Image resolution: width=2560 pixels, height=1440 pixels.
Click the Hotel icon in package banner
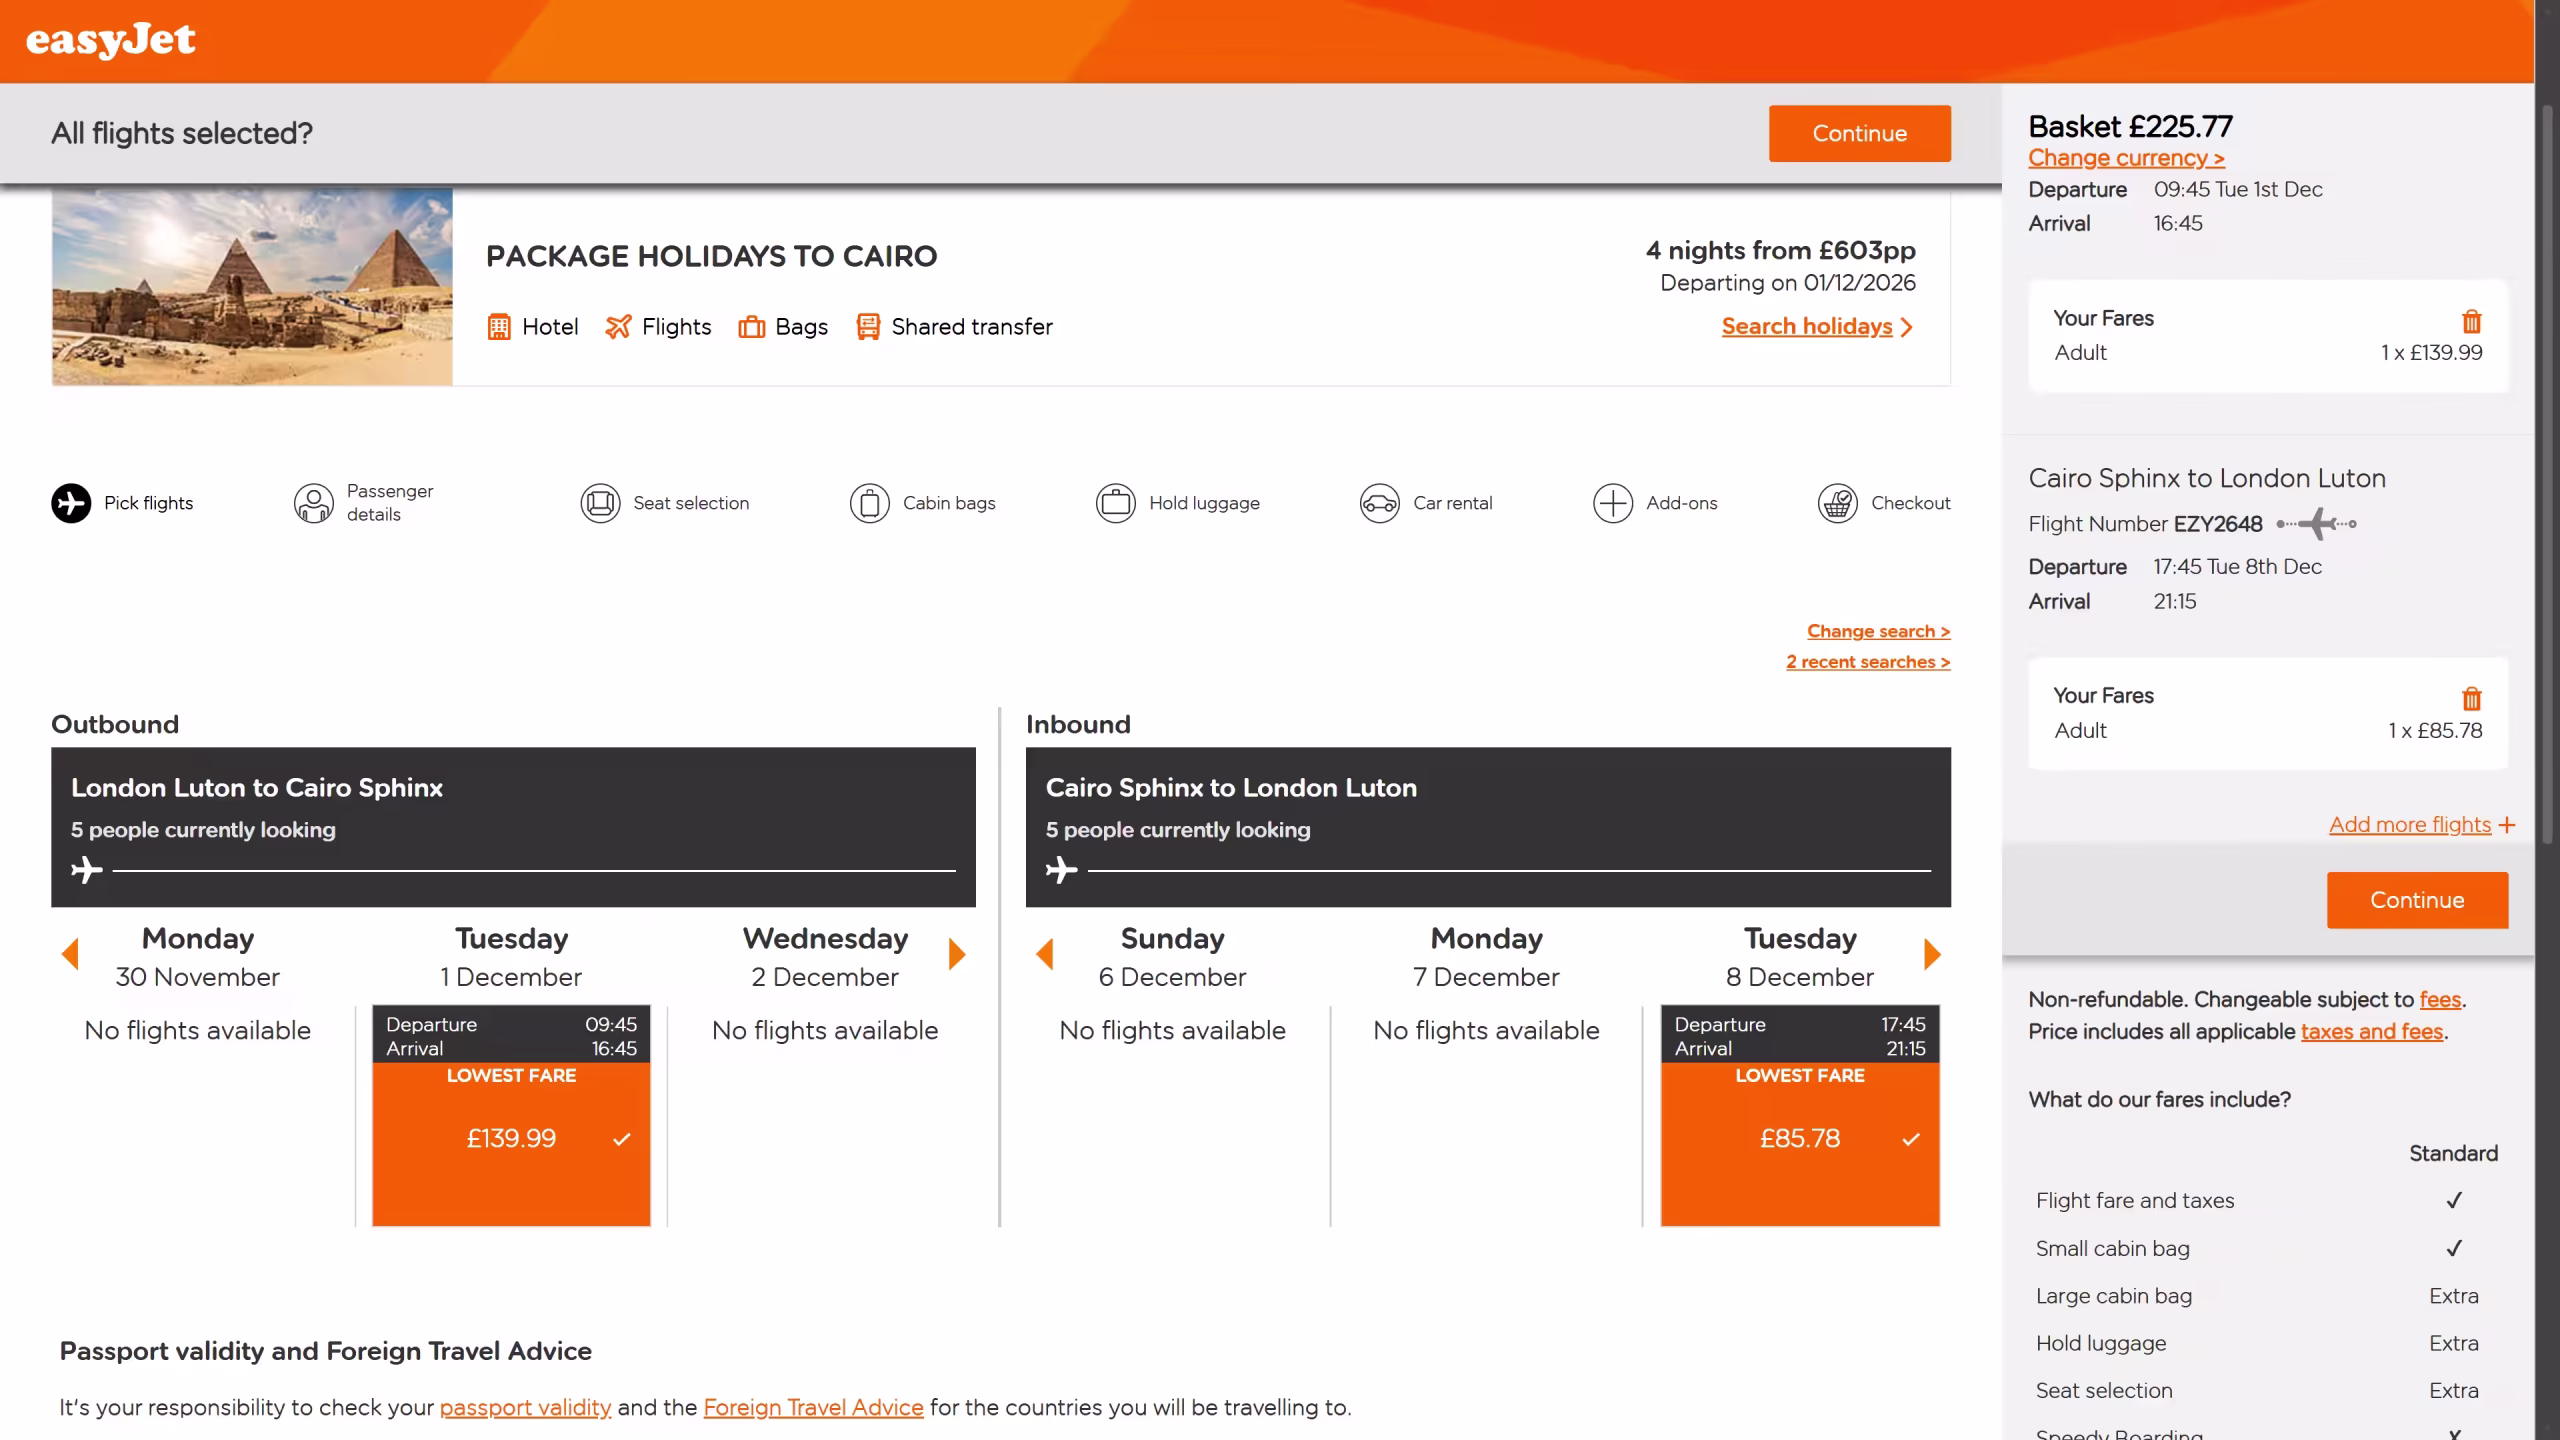click(x=498, y=327)
